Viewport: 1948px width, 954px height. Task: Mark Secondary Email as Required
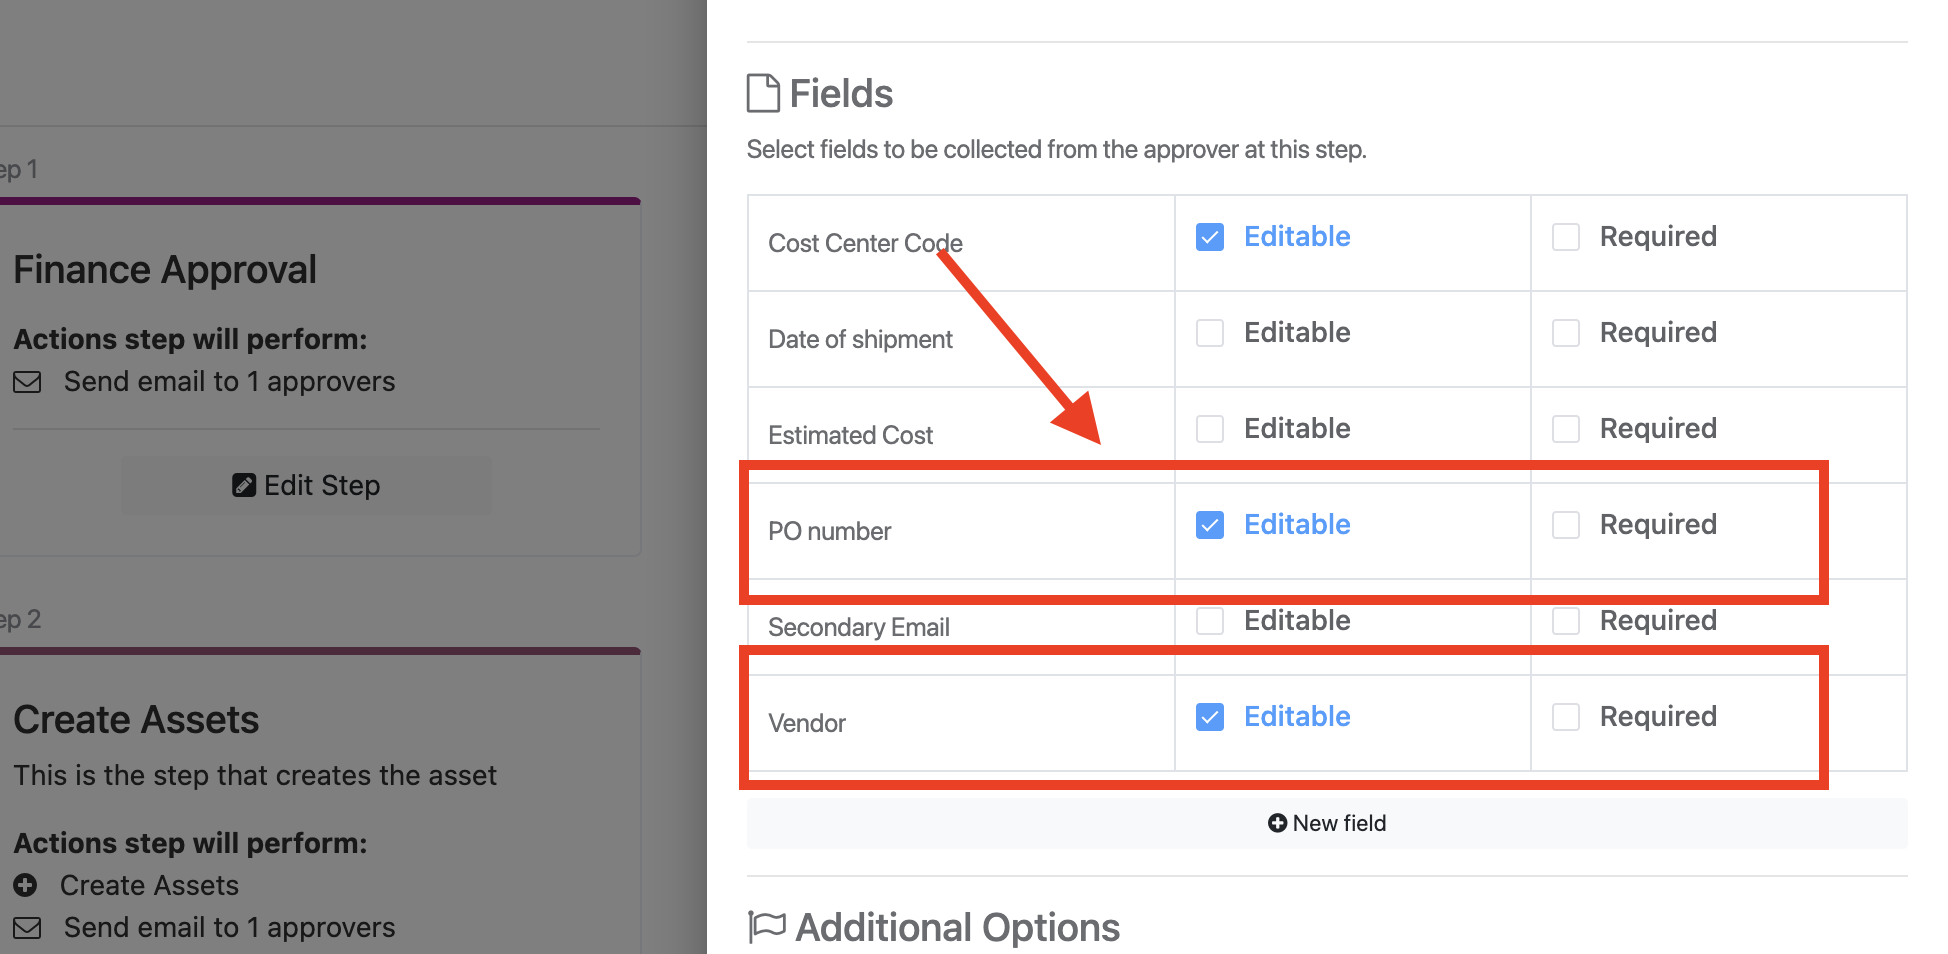(1566, 621)
